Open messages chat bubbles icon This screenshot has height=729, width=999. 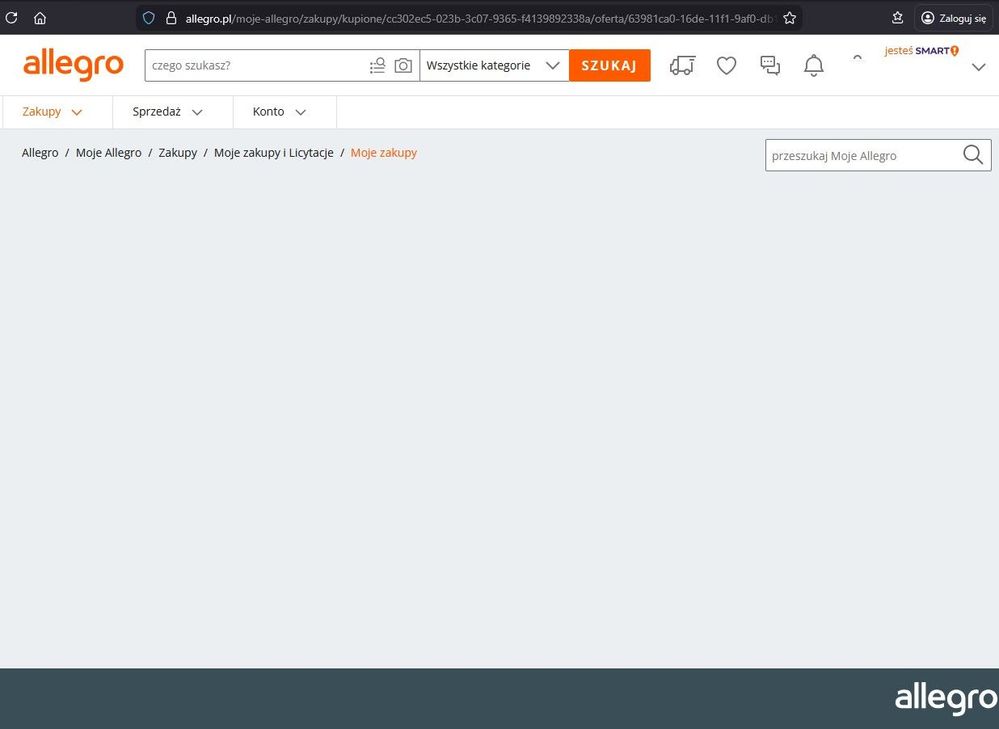click(770, 65)
